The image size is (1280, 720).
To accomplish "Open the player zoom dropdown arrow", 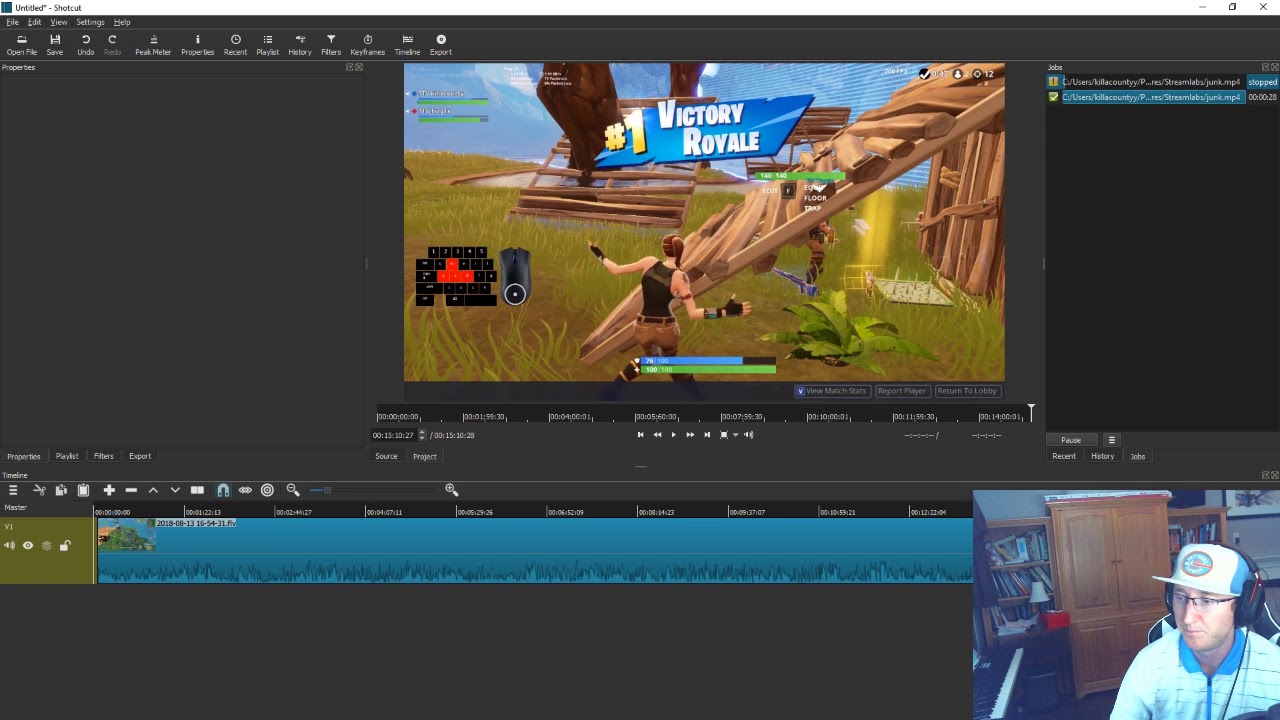I will 735,435.
